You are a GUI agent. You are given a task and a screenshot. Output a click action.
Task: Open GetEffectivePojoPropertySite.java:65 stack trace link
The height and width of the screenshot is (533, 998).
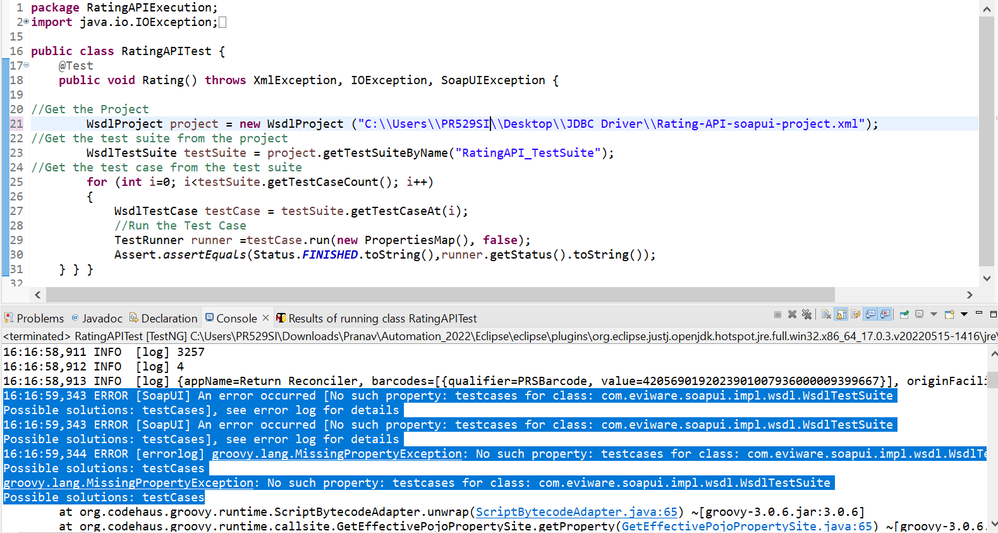tap(746, 526)
